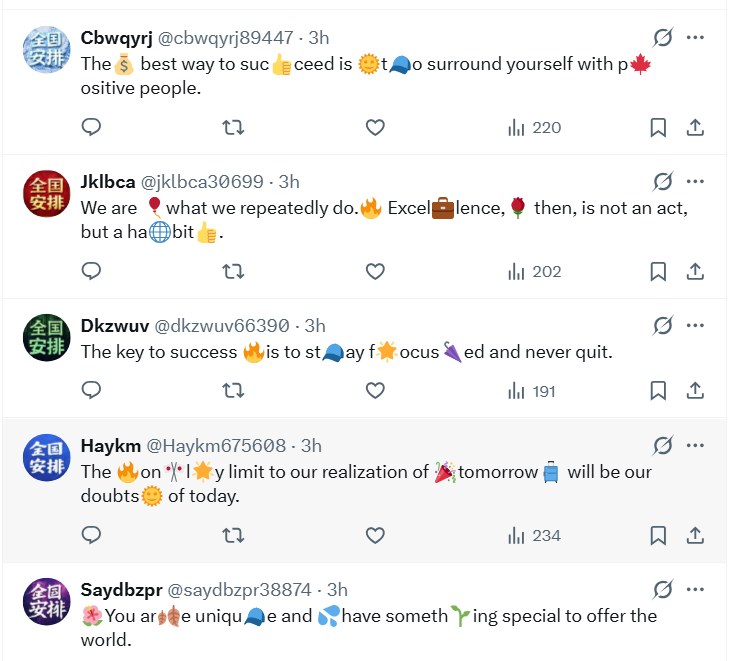This screenshot has width=738, height=661.
Task: Open more options for Dkzwuv's post
Action: 695,325
